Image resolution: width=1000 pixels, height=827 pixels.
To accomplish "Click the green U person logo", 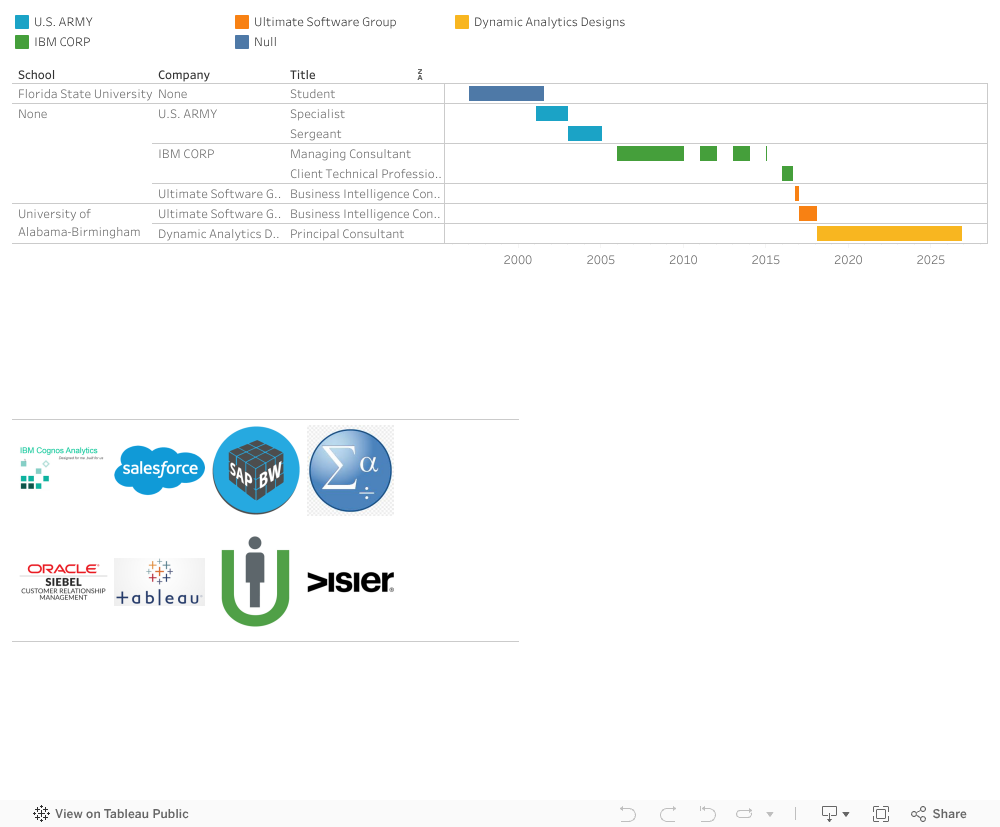I will coord(255,582).
